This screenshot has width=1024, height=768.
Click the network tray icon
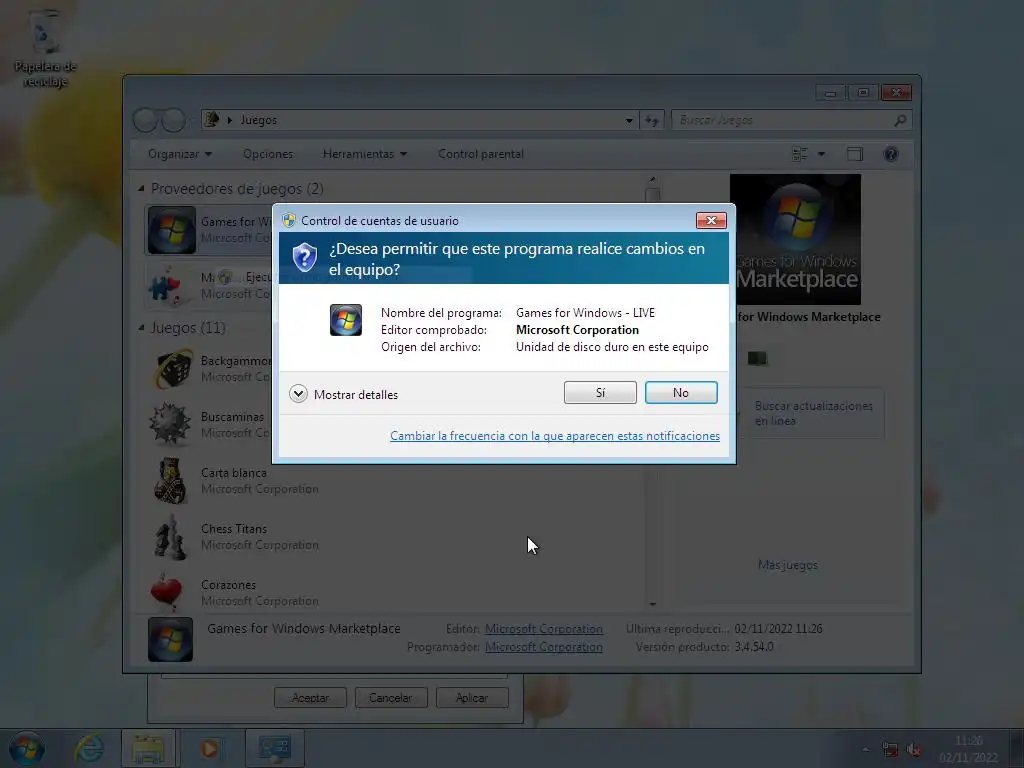889,749
